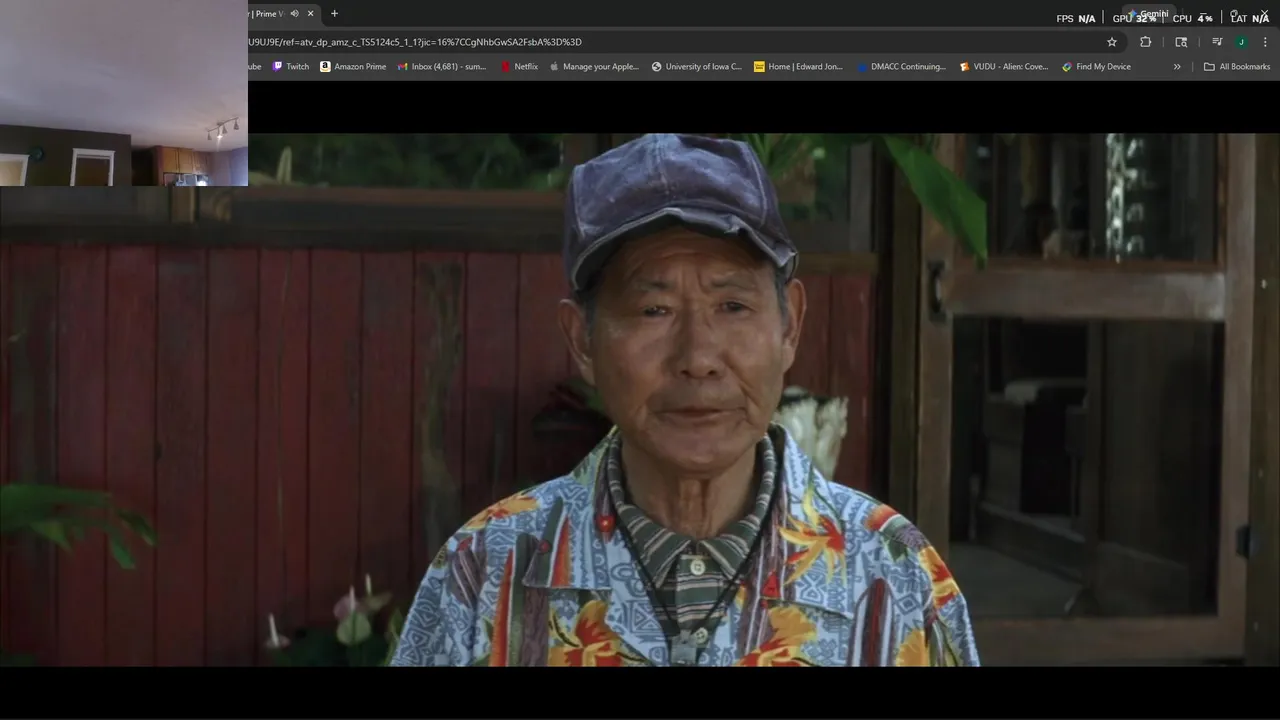The image size is (1280, 720).
Task: Click the Prime Video player video area
Action: point(640,400)
